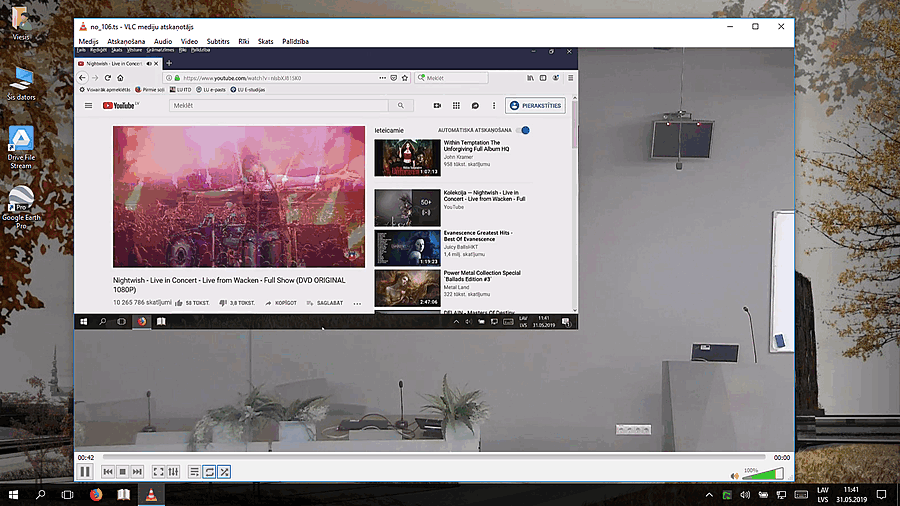
Task: Click the LU E-studijas bookmark in recorded Firefox
Action: point(248,89)
